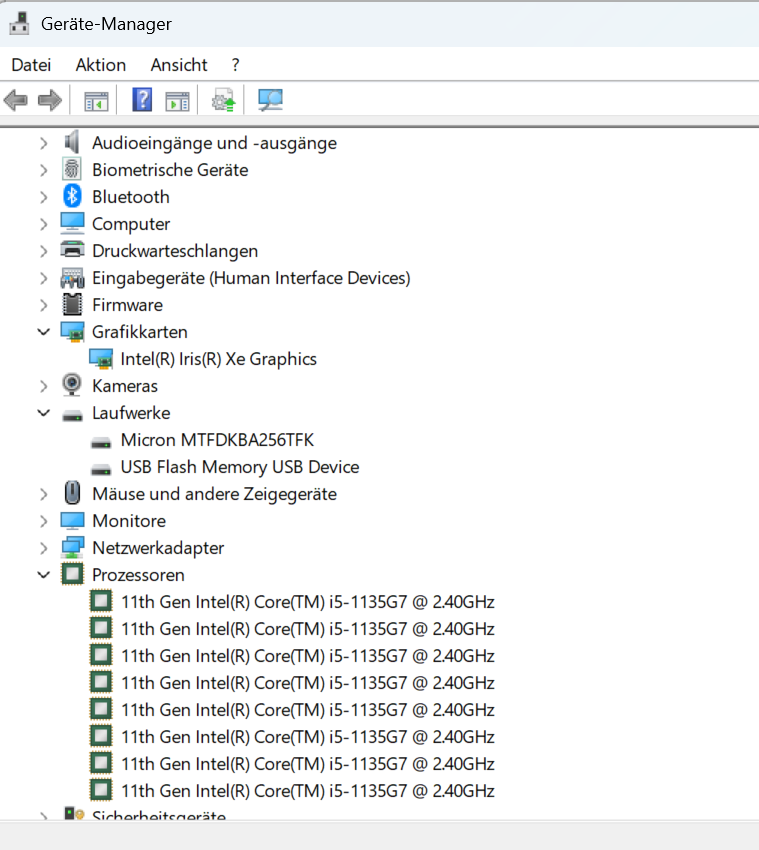Expand the Bluetooth node chevron
The height and width of the screenshot is (850, 759).
tap(44, 197)
